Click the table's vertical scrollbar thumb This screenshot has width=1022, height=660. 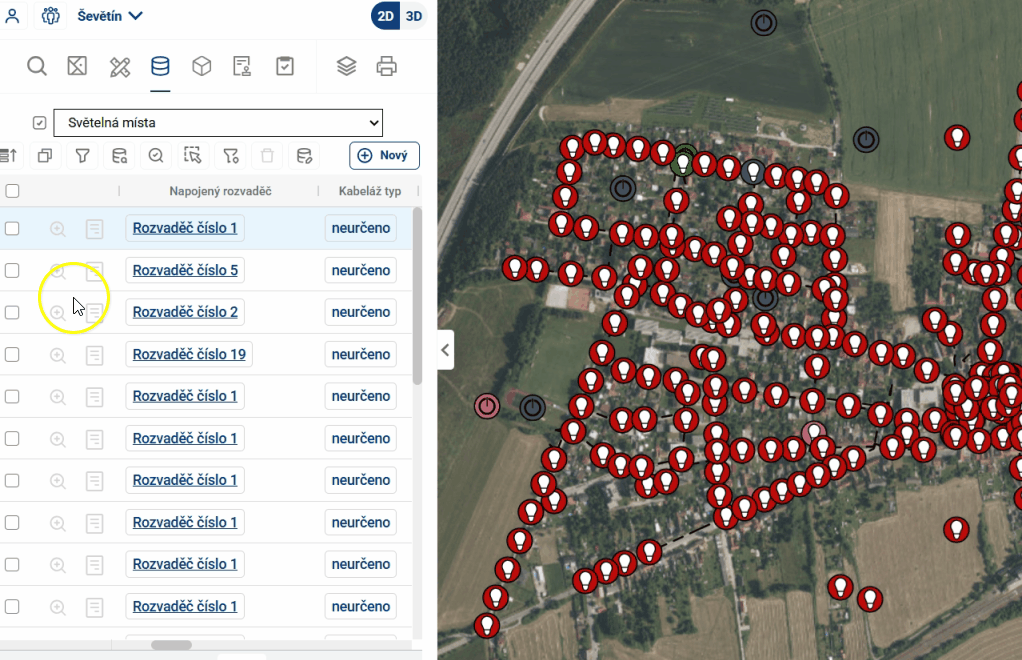[417, 296]
